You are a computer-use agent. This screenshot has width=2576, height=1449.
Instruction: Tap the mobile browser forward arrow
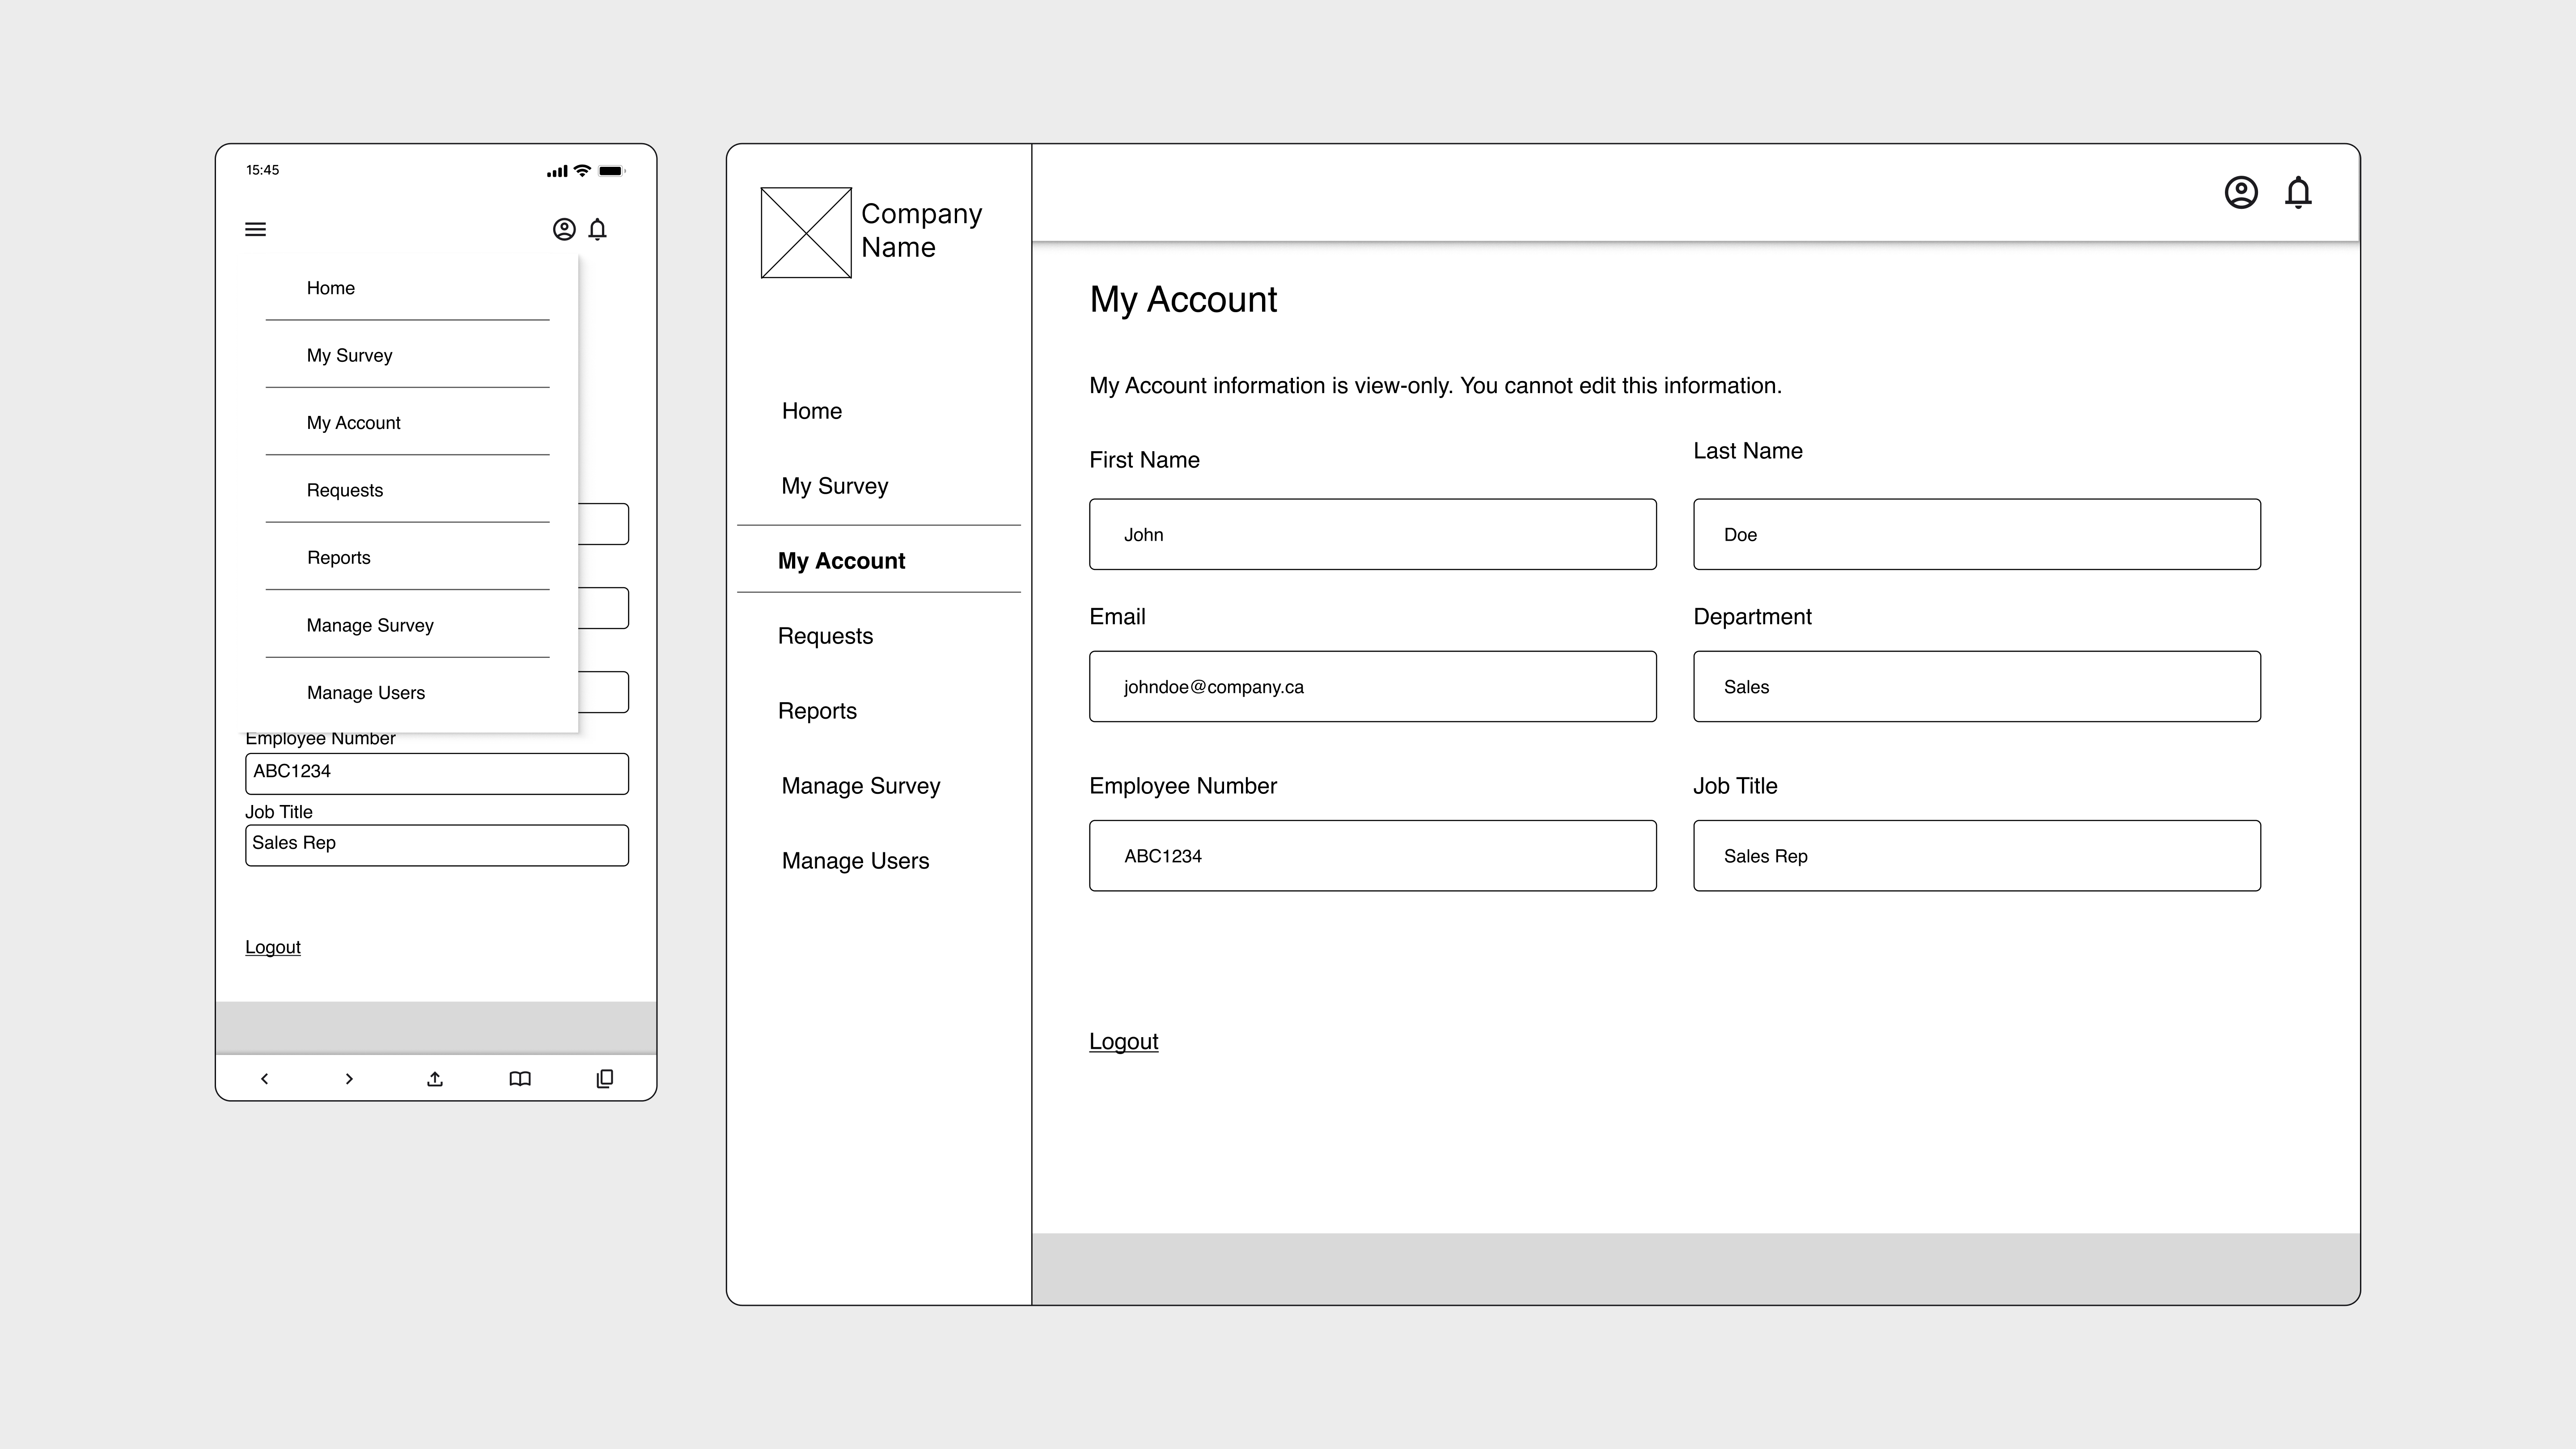pyautogui.click(x=349, y=1079)
